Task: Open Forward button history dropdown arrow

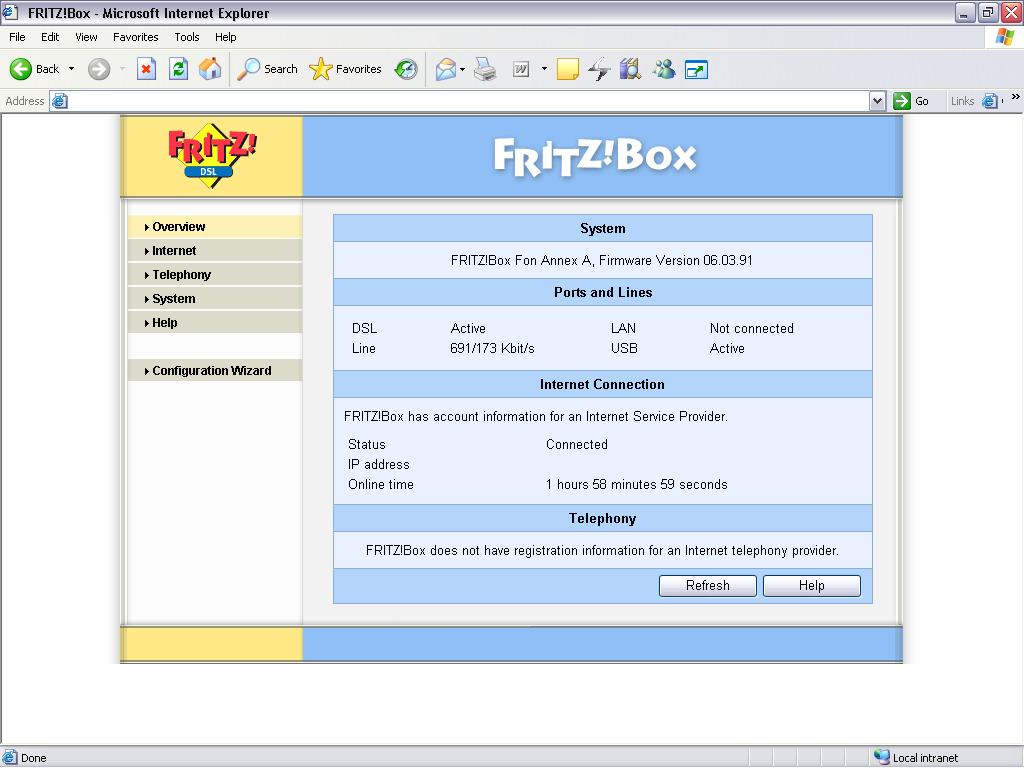Action: [x=122, y=69]
